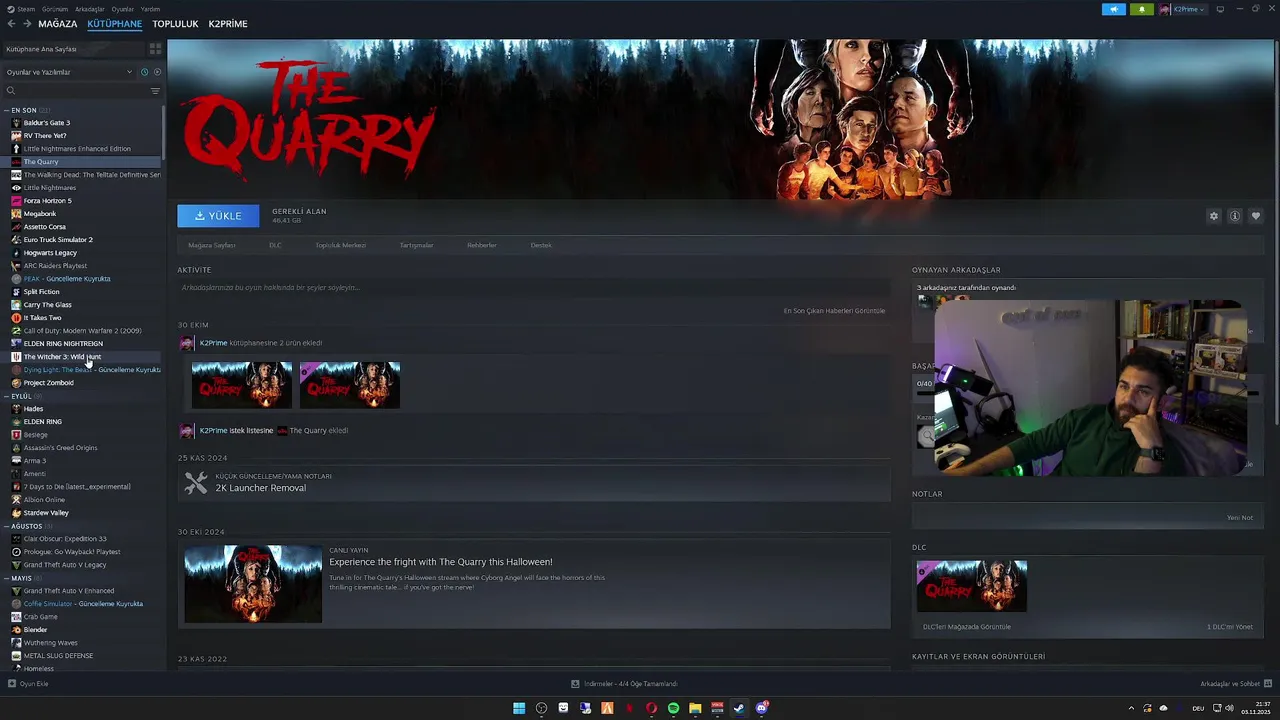Screen dimensions: 1280x720
Task: Open Arkadaşlar ve Sohbet
Action: click(x=1234, y=684)
